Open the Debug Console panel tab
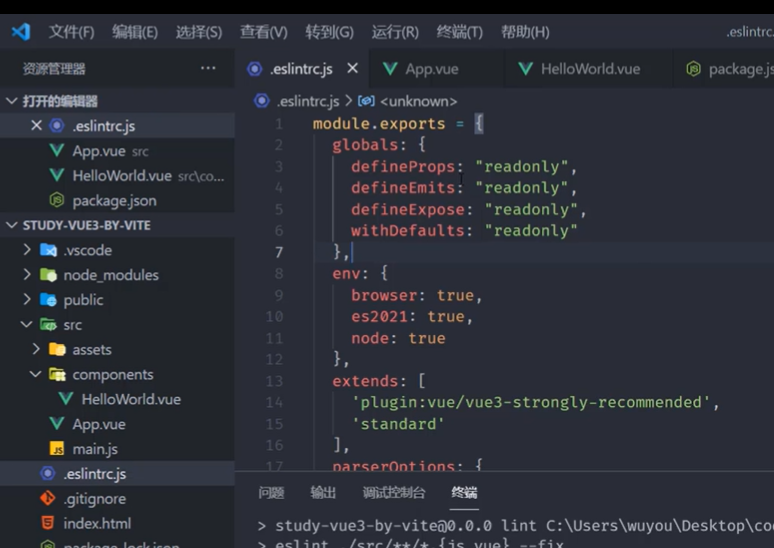Viewport: 774px width, 548px height. click(393, 492)
